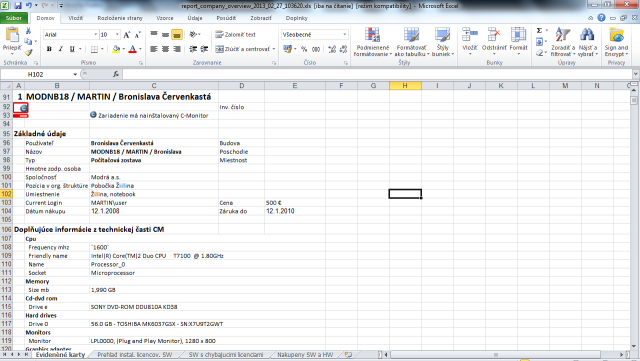Switch to Údaje ribbon tab
Image resolution: width=640 pixels, height=361 pixels.
point(195,18)
